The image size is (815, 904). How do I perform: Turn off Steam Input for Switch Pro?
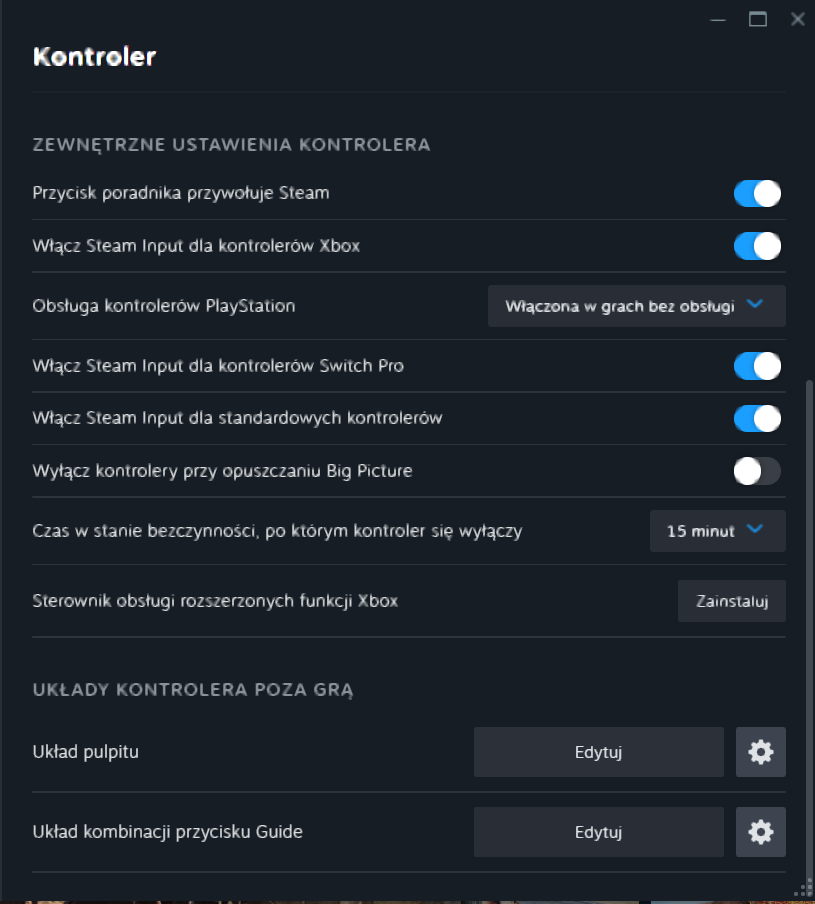coord(757,366)
